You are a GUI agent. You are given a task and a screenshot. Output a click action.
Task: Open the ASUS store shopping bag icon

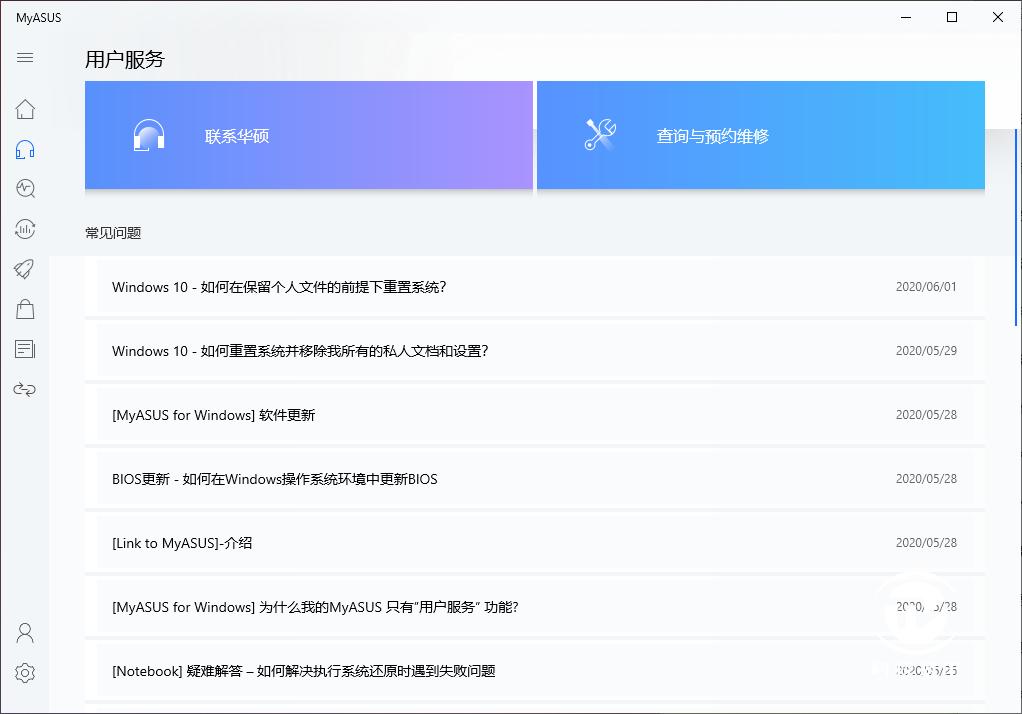pos(24,309)
